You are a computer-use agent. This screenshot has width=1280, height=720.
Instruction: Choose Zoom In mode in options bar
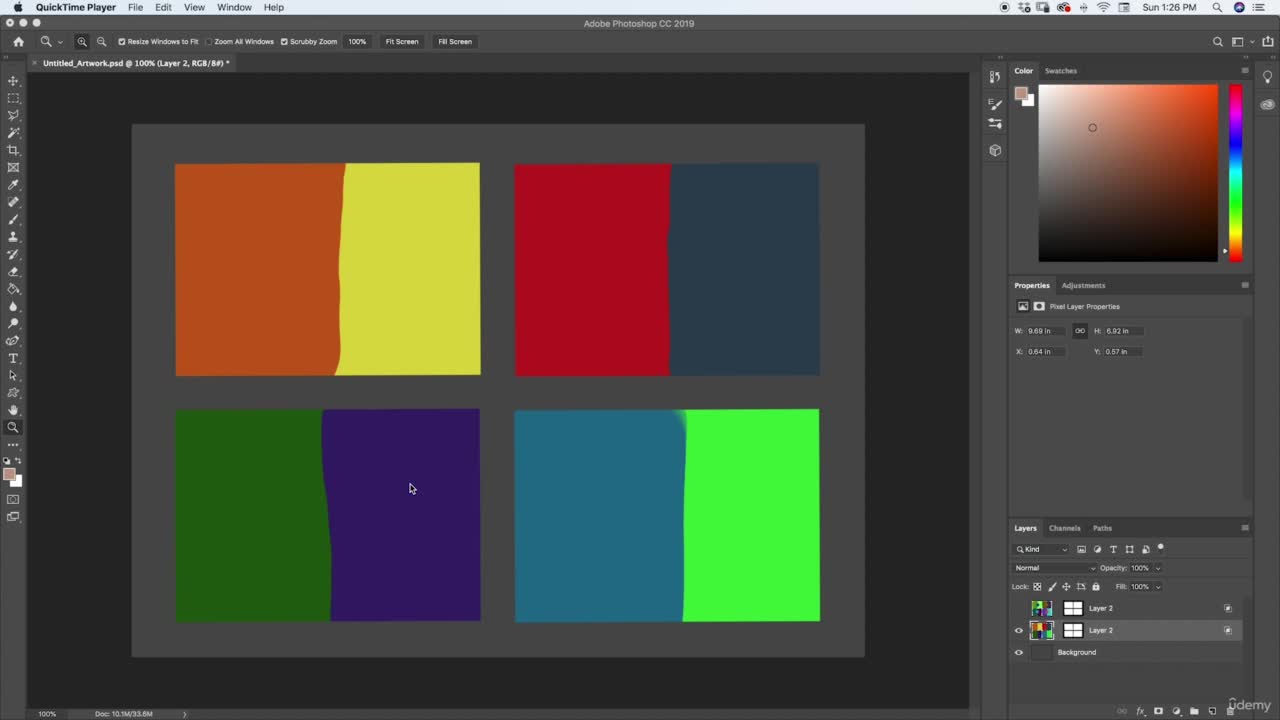tap(82, 42)
